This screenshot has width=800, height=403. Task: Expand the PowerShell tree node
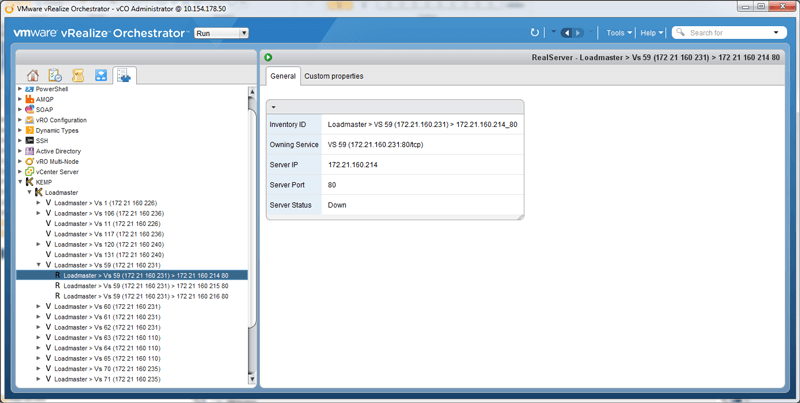click(x=20, y=89)
